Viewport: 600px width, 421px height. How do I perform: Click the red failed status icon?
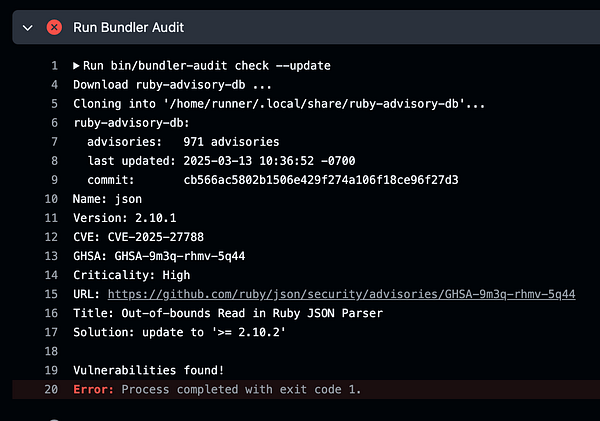pyautogui.click(x=54, y=28)
